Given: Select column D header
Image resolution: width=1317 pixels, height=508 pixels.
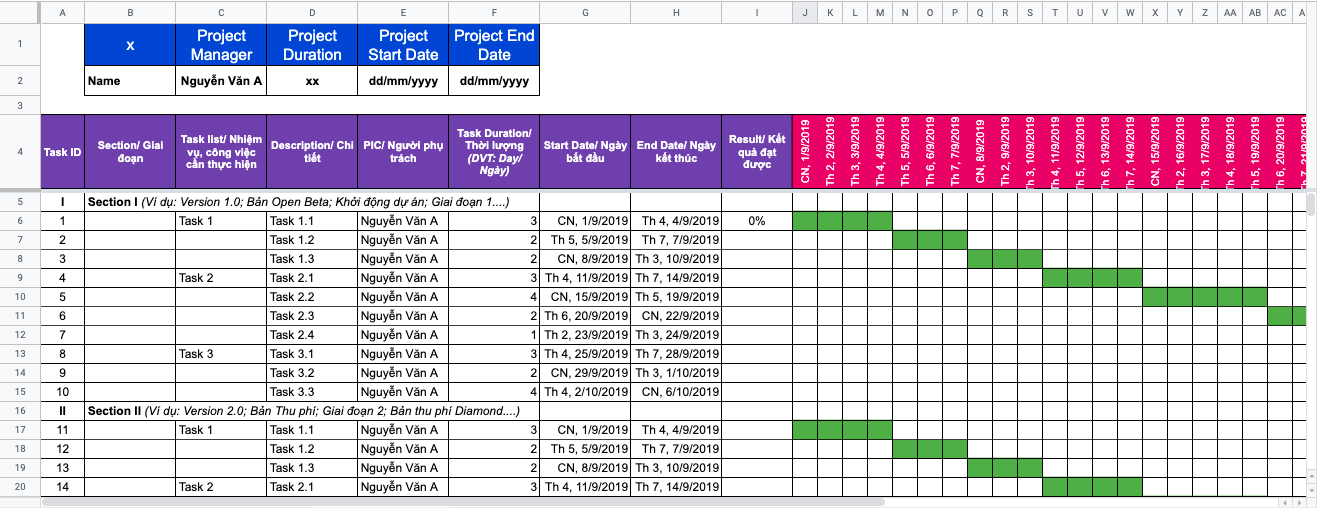Looking at the screenshot, I should click(312, 12).
